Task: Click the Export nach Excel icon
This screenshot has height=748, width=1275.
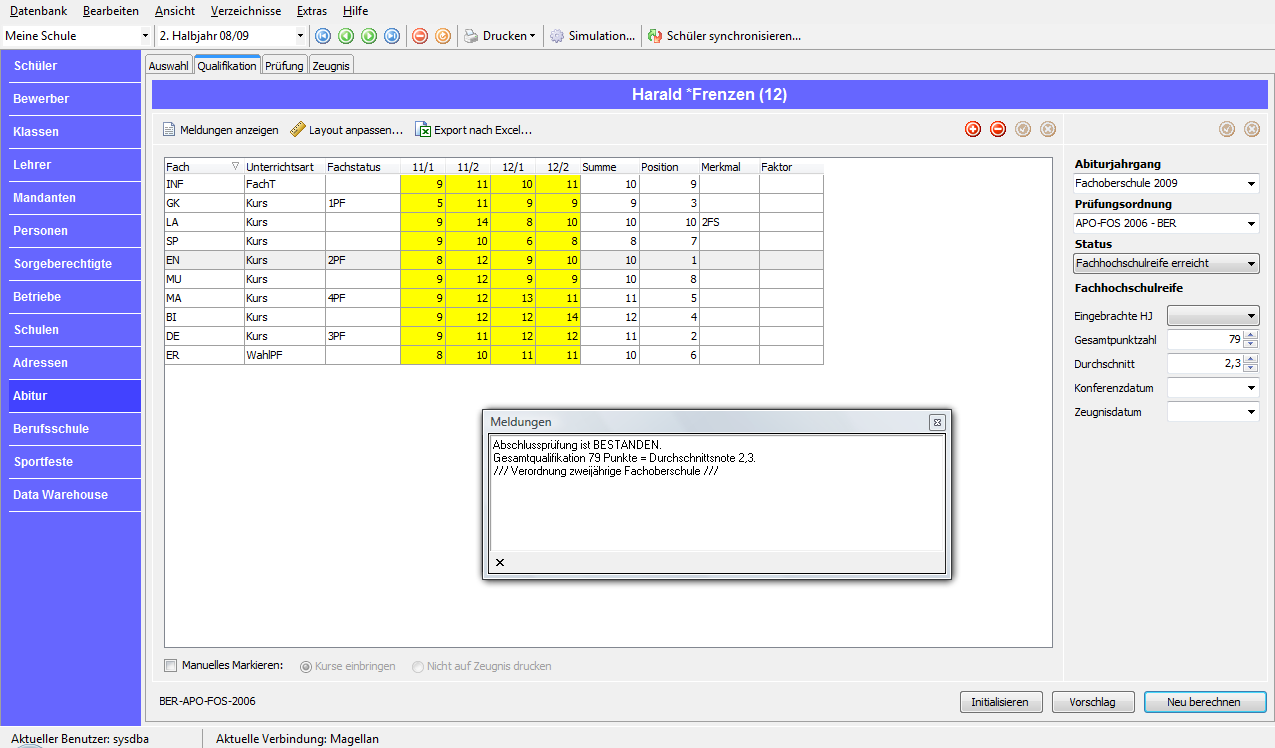Action: 423,130
